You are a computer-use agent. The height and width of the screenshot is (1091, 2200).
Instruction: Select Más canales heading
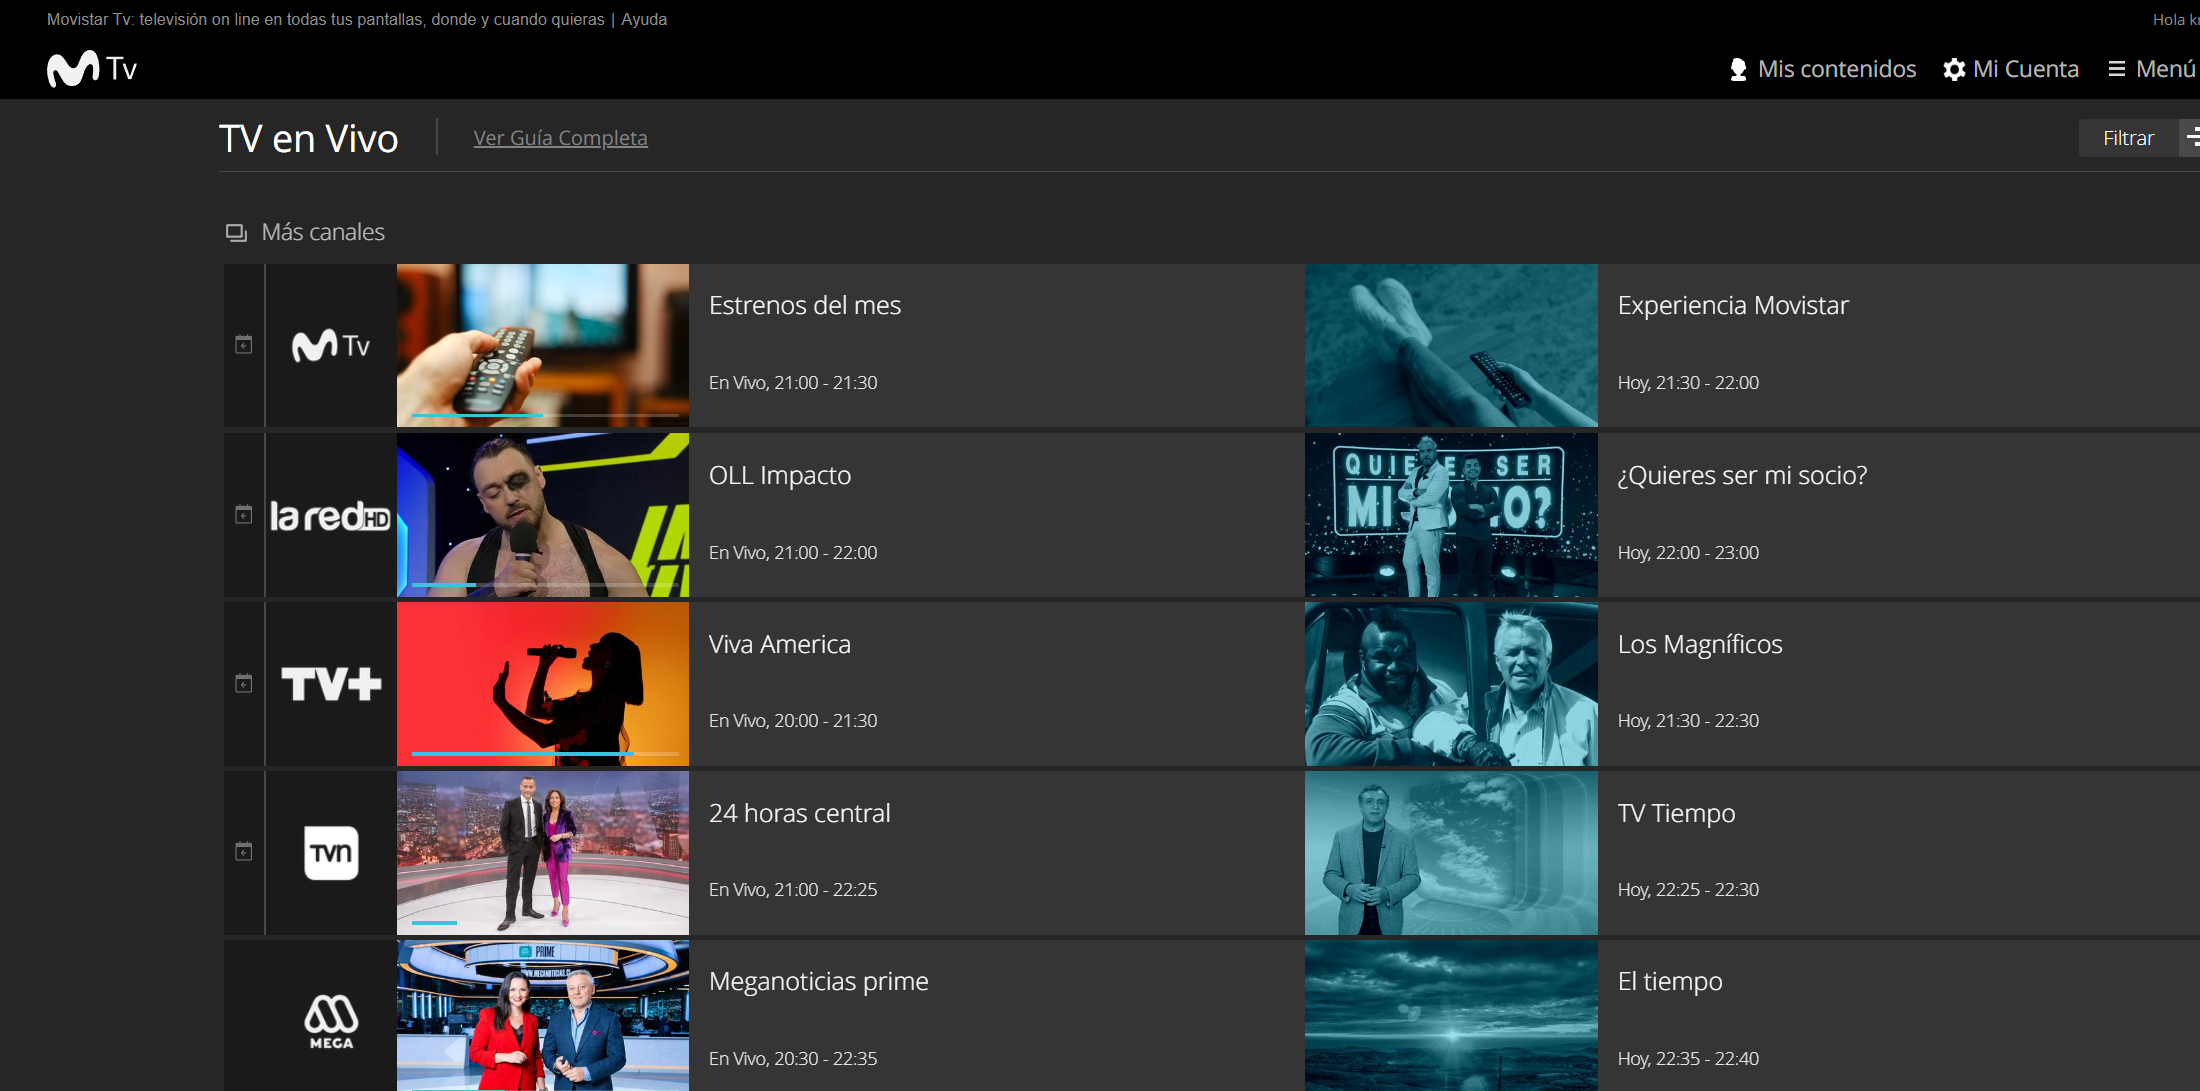323,232
